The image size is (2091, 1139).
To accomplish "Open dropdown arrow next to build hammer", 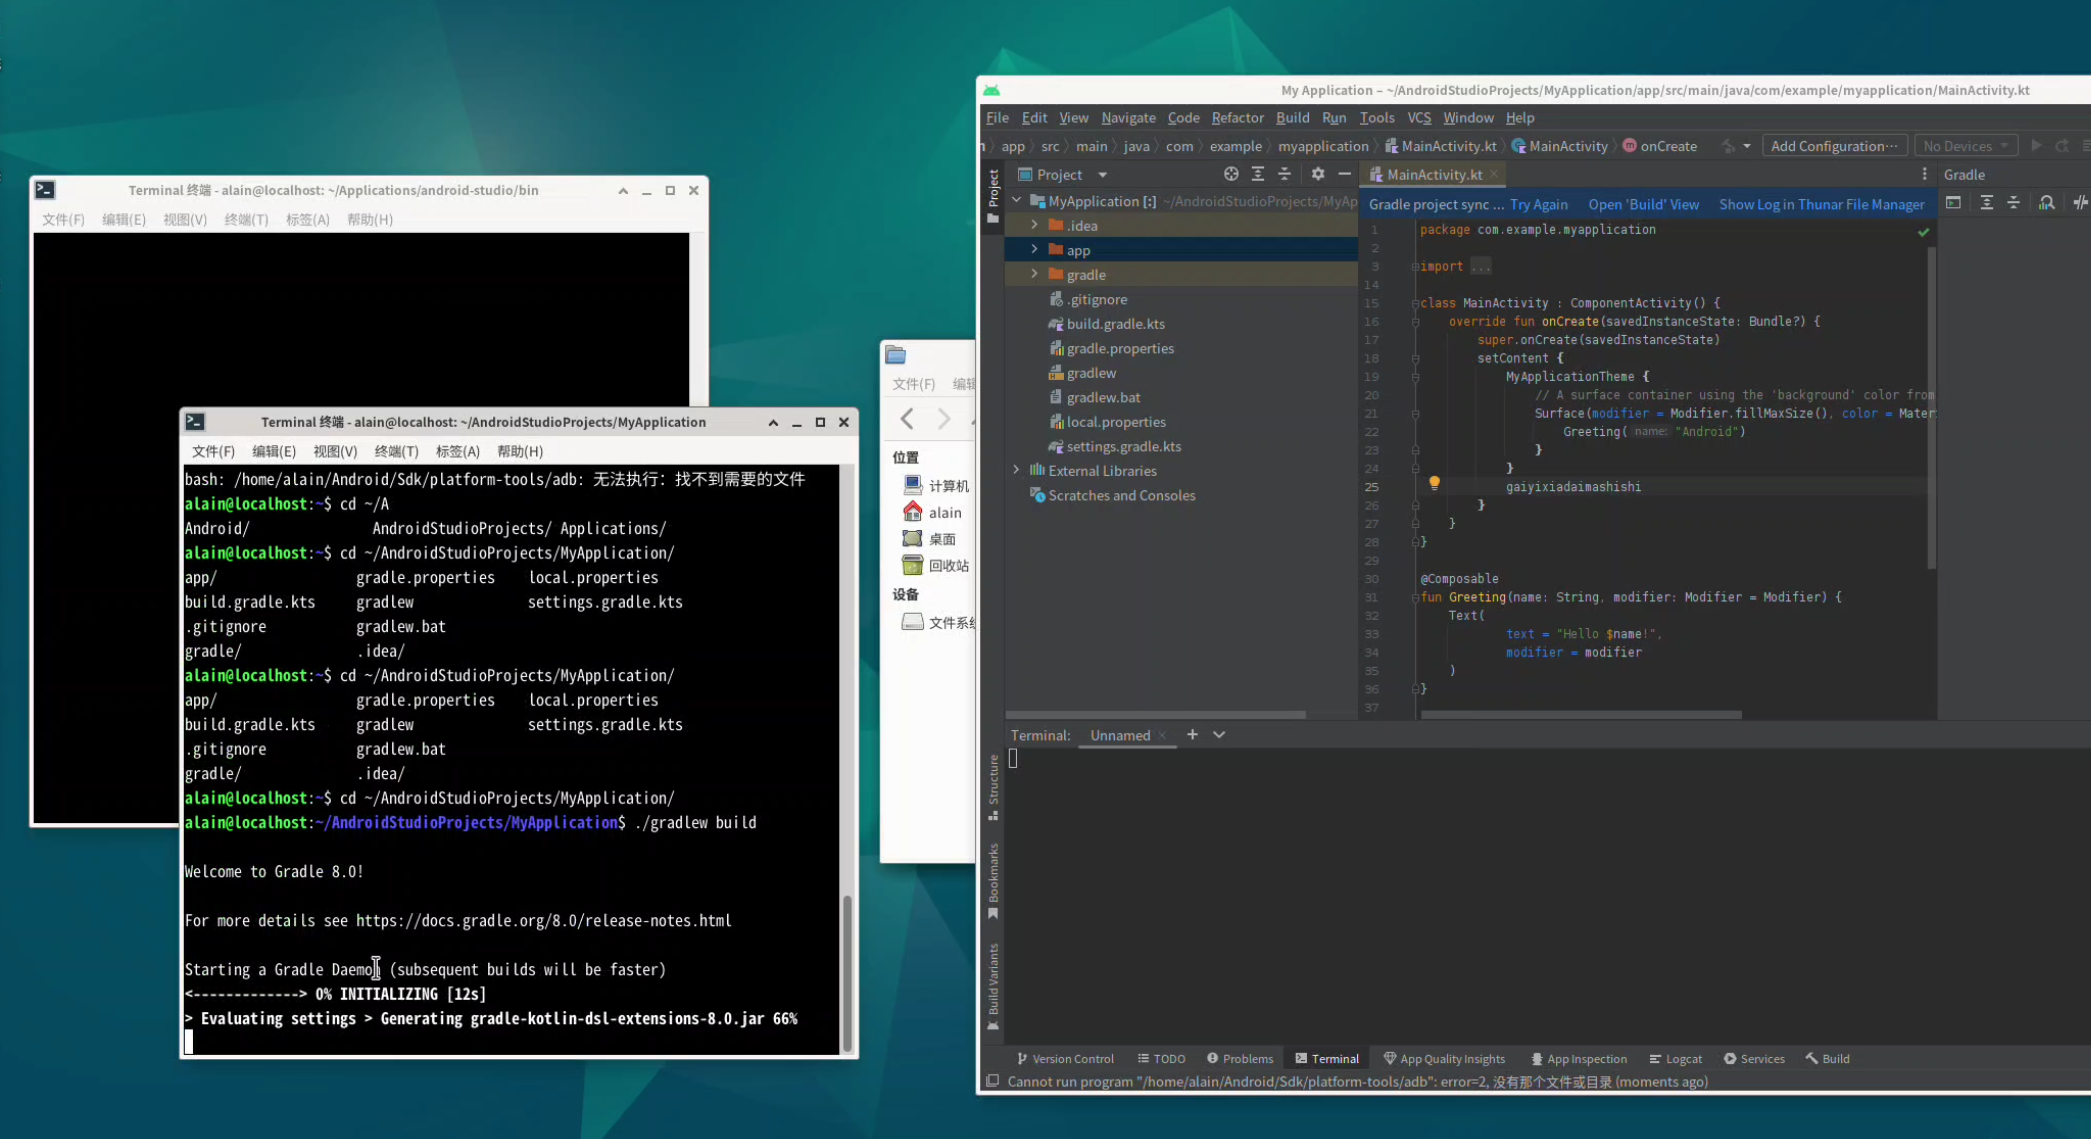I will (x=1747, y=146).
